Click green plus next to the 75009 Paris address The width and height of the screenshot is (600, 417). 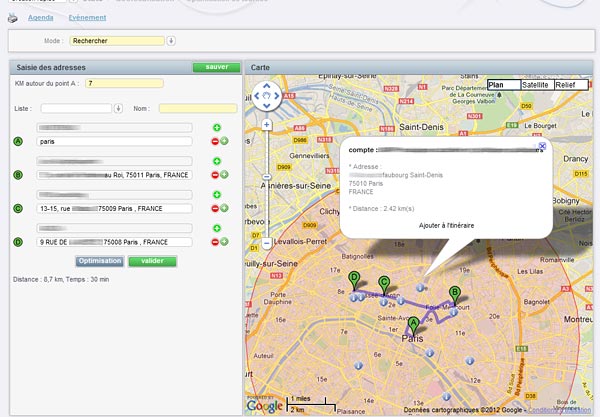[224, 208]
